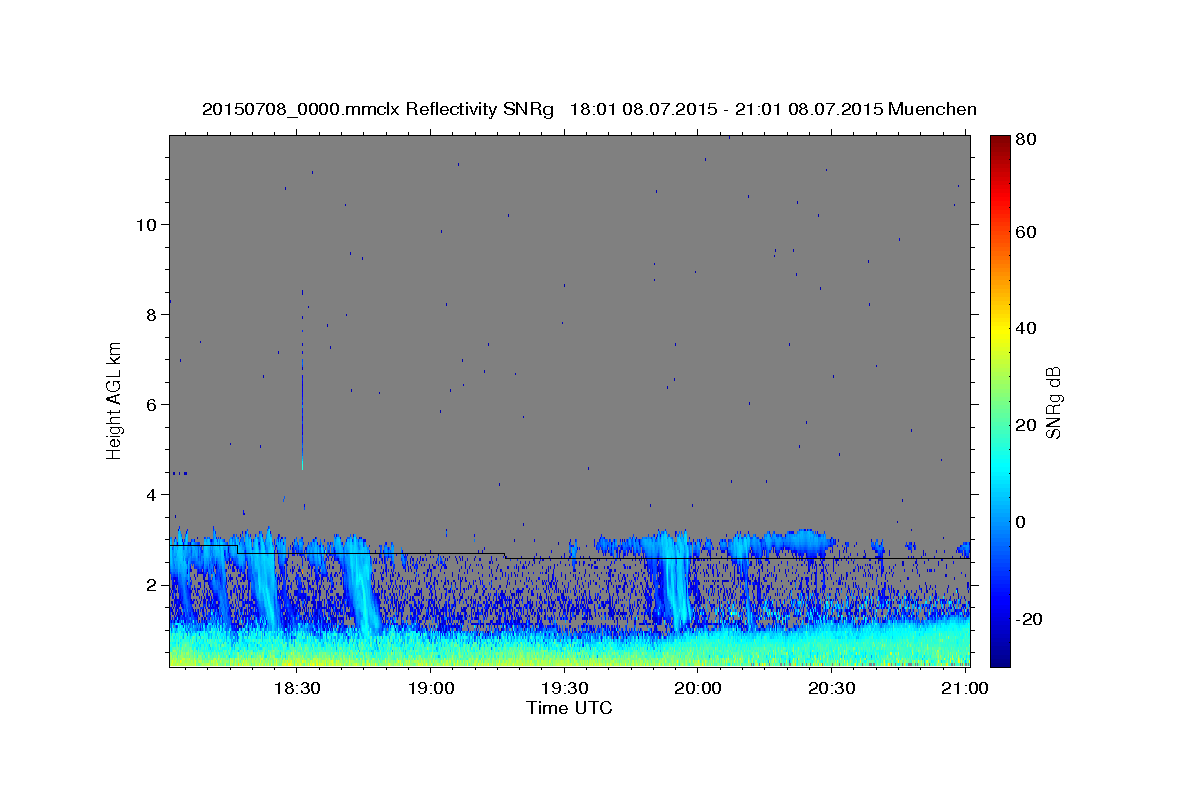
Task: Click the colorbar value 40
Action: (1026, 328)
